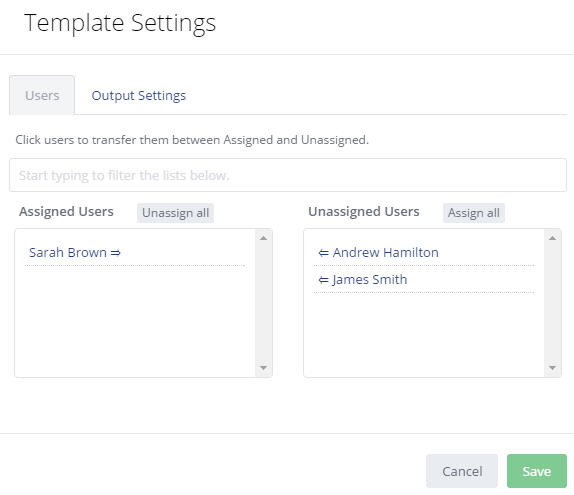574x495 pixels.
Task: Assign all users with Assign all
Action: 474,213
